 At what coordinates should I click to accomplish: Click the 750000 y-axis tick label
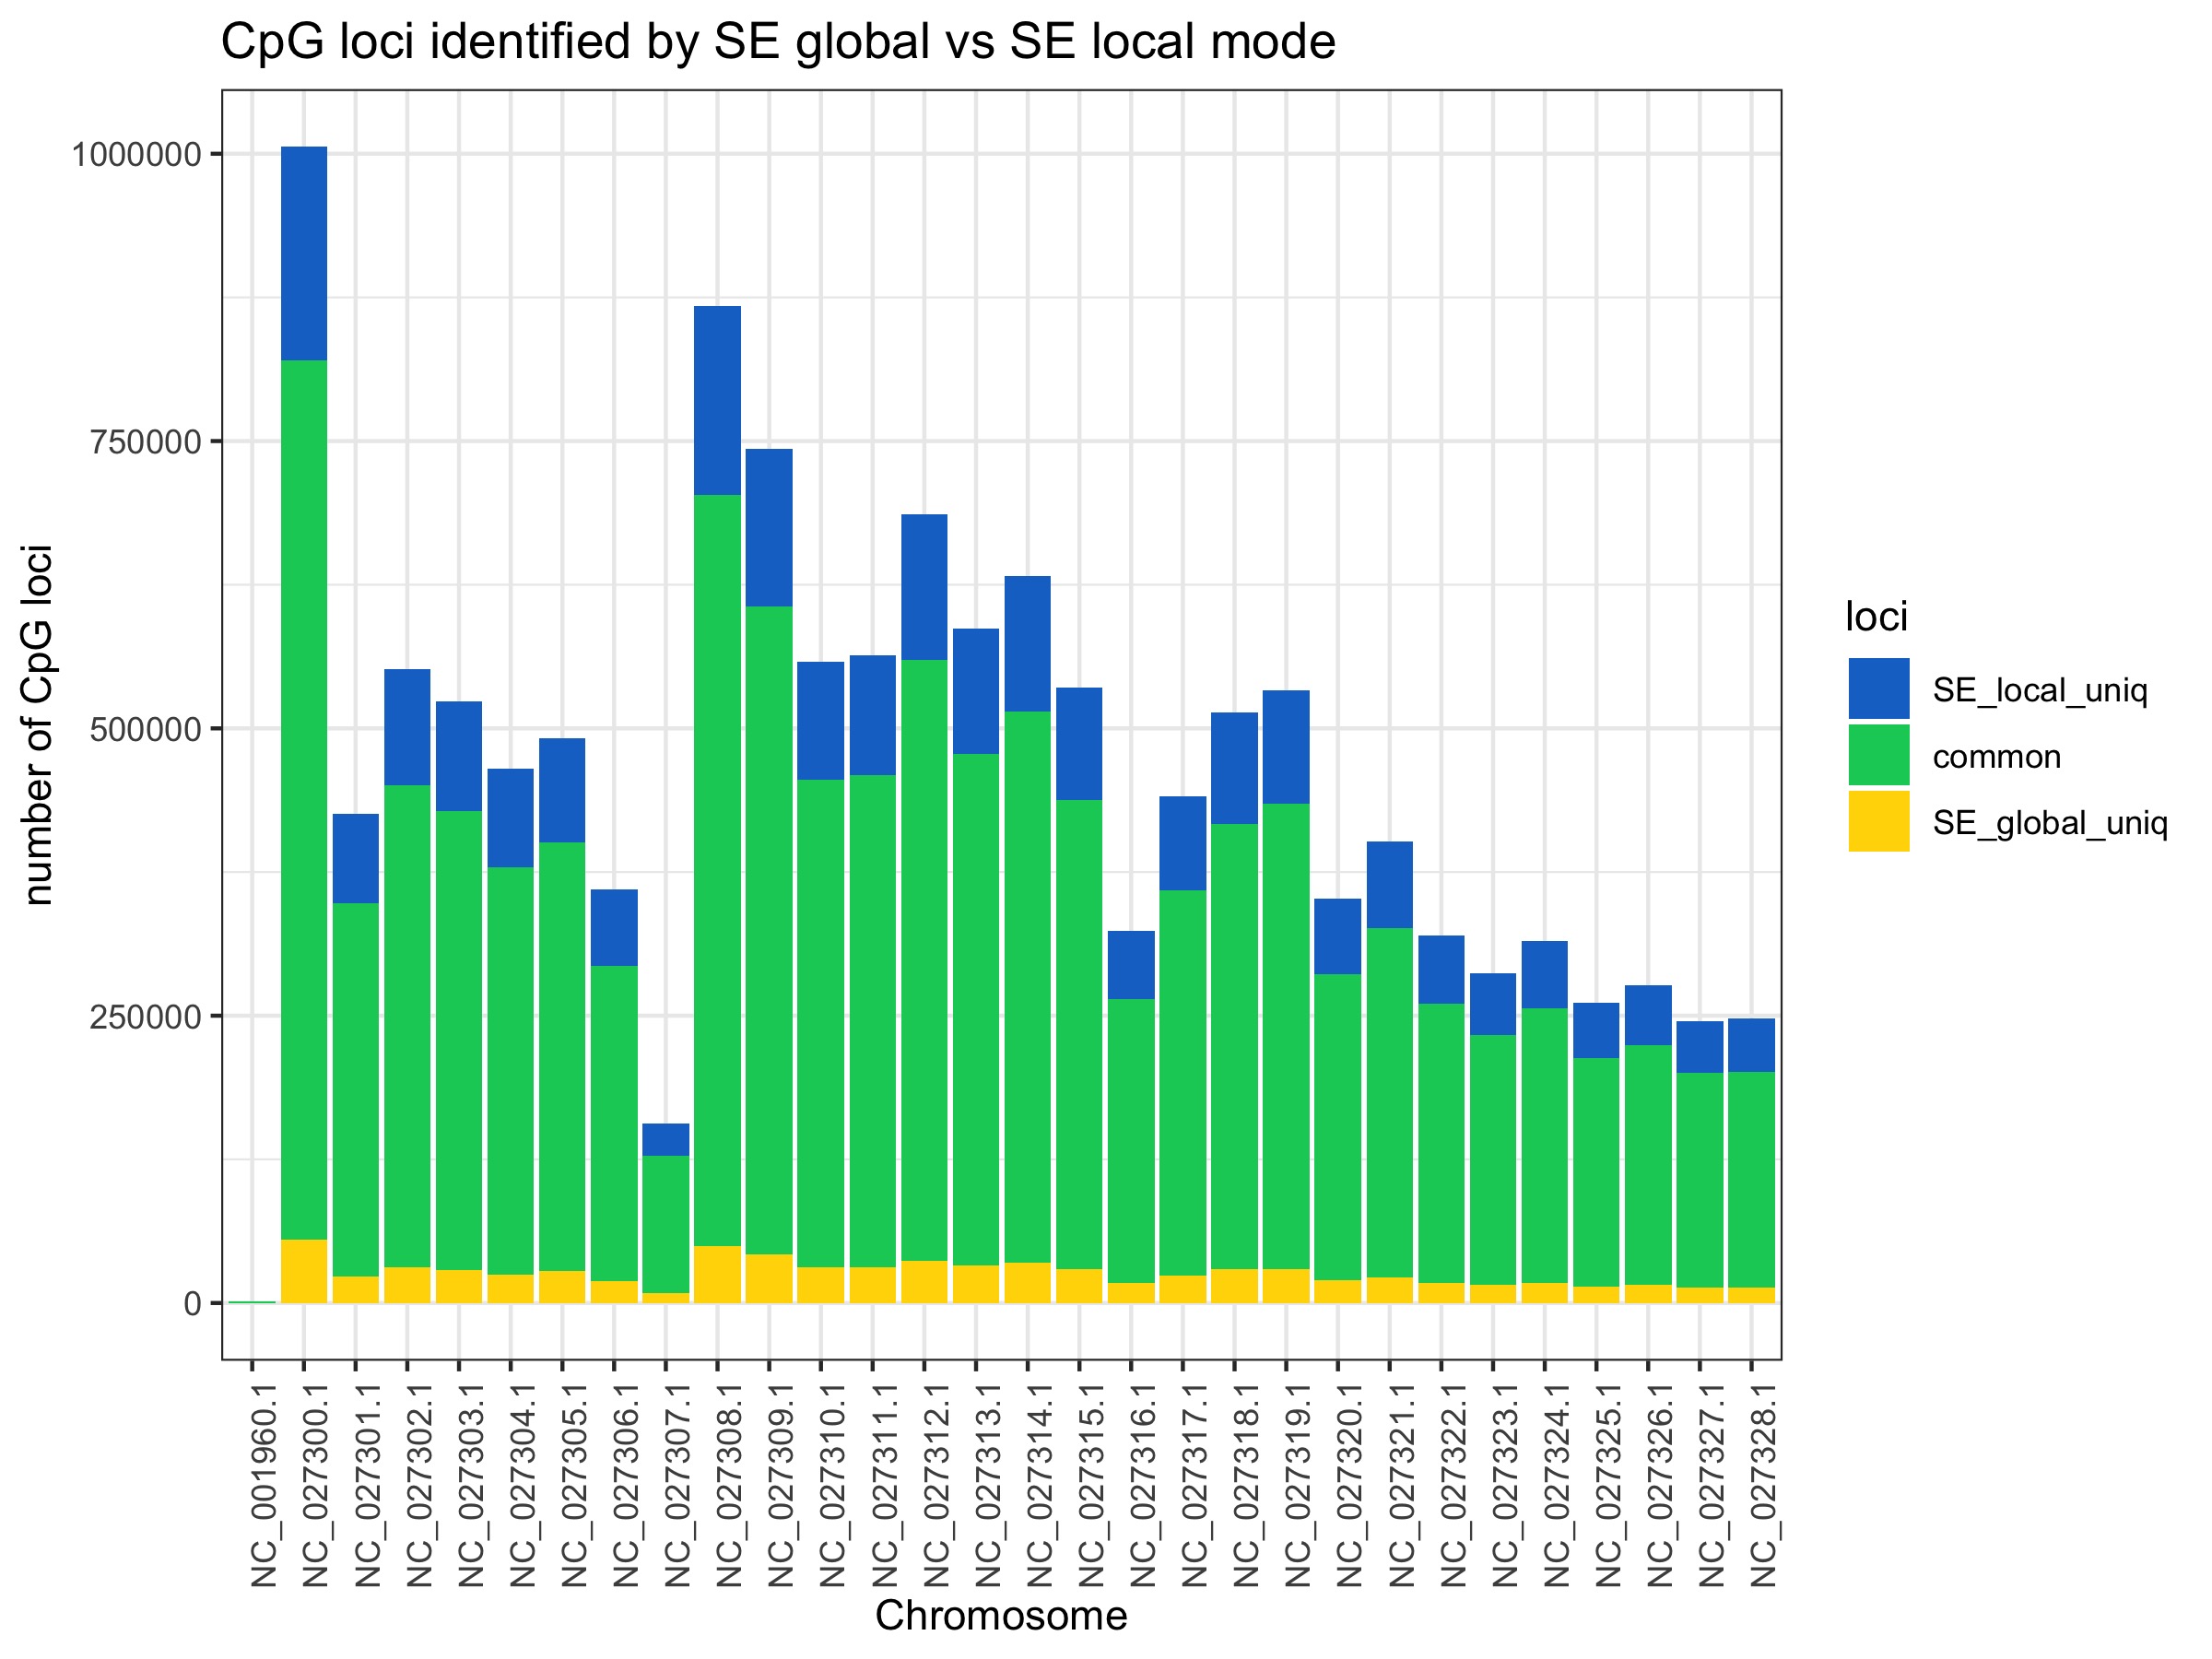click(x=146, y=442)
